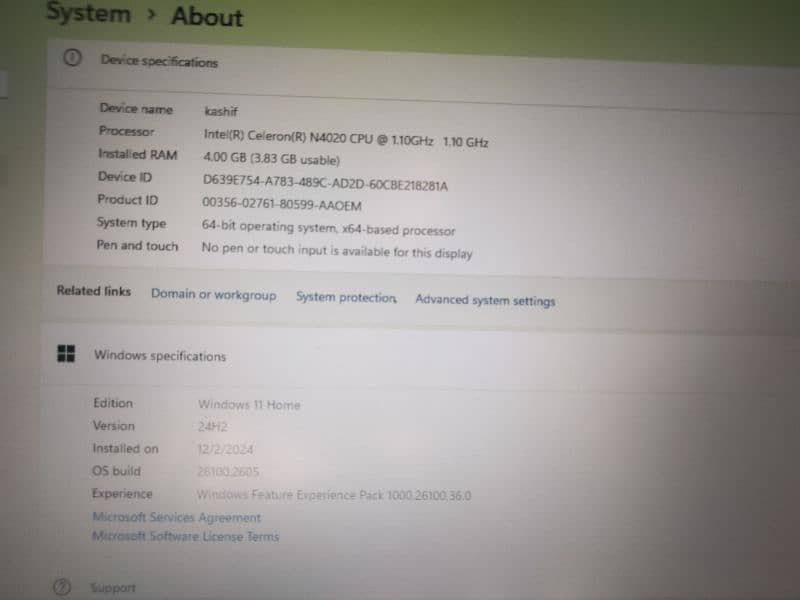Select the version value 24H2
This screenshot has width=800, height=600.
212,426
